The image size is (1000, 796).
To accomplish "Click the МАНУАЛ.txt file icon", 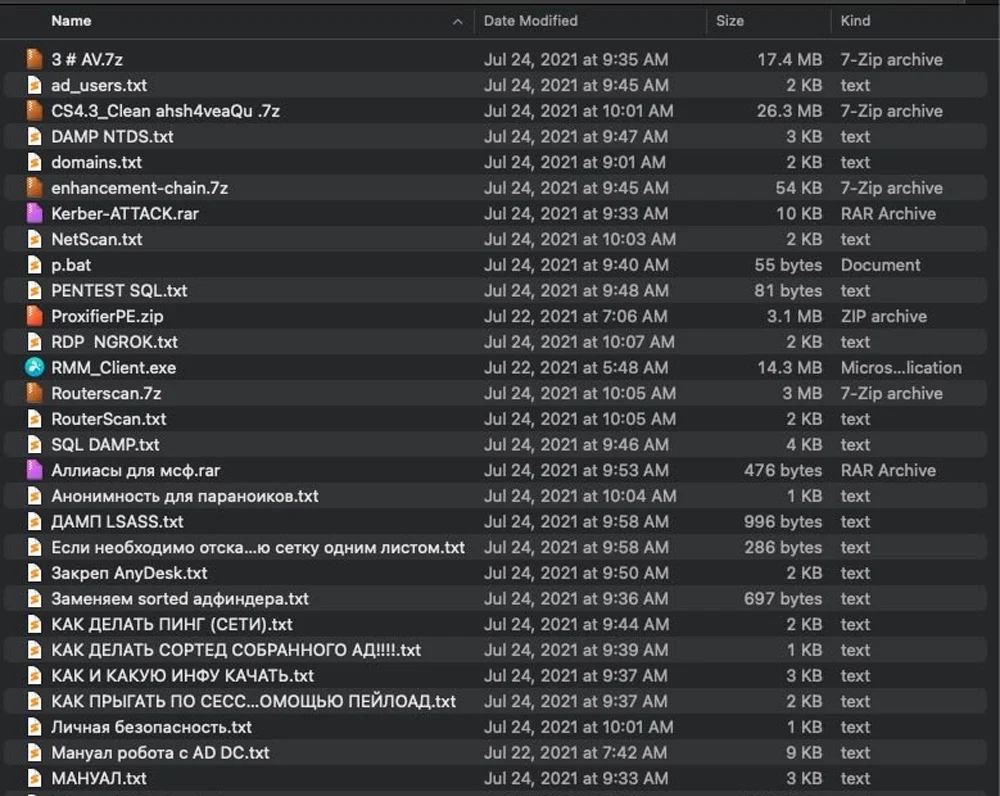I will [35, 778].
